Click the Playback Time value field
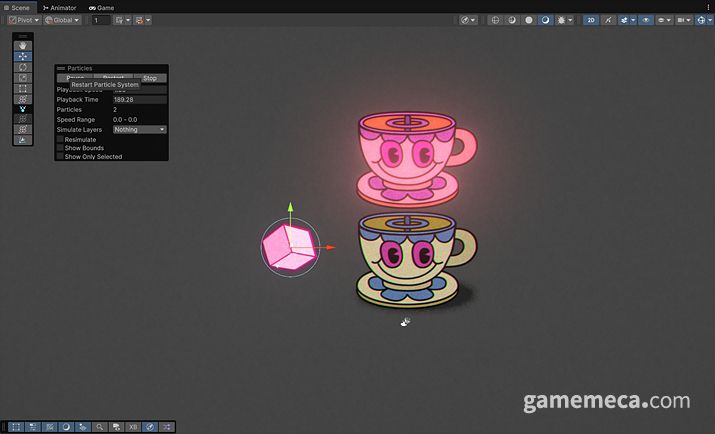Image resolution: width=715 pixels, height=434 pixels. click(x=139, y=100)
